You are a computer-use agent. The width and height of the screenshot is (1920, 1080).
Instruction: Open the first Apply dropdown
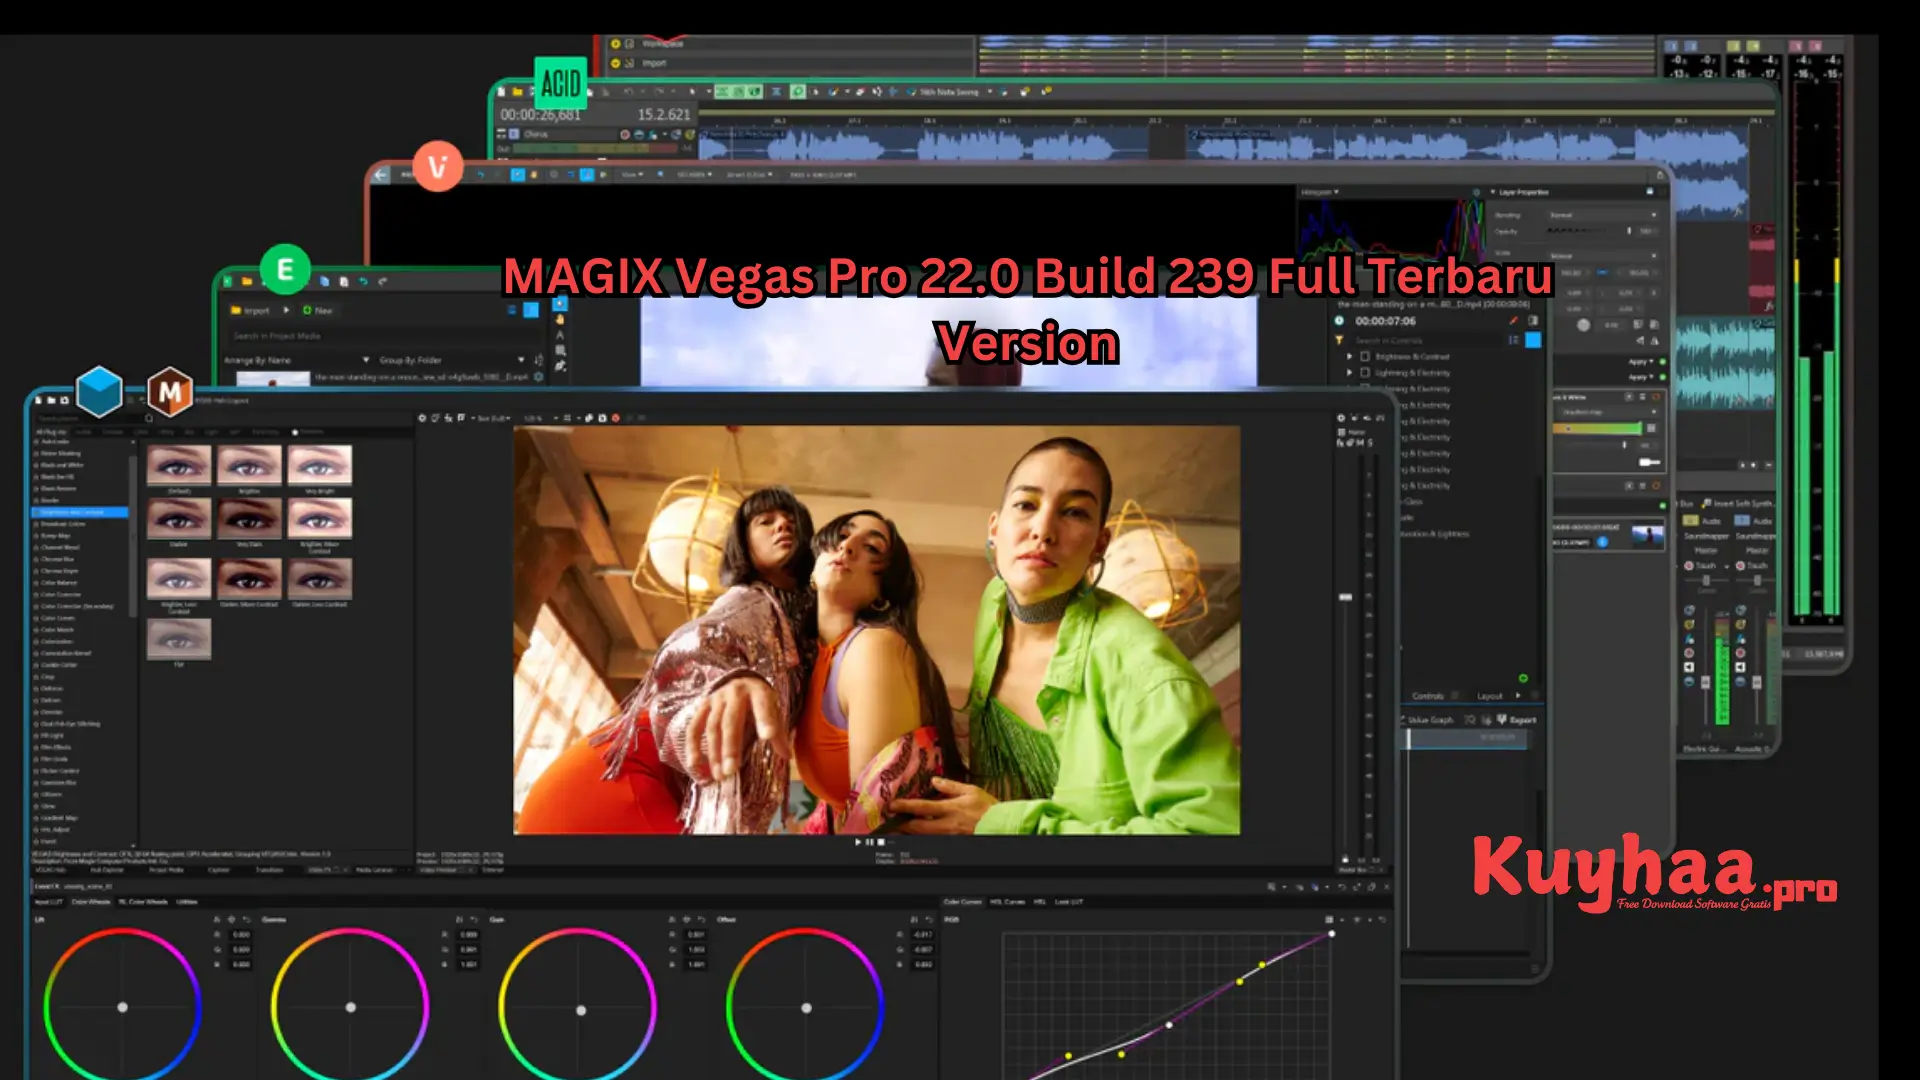(x=1641, y=362)
